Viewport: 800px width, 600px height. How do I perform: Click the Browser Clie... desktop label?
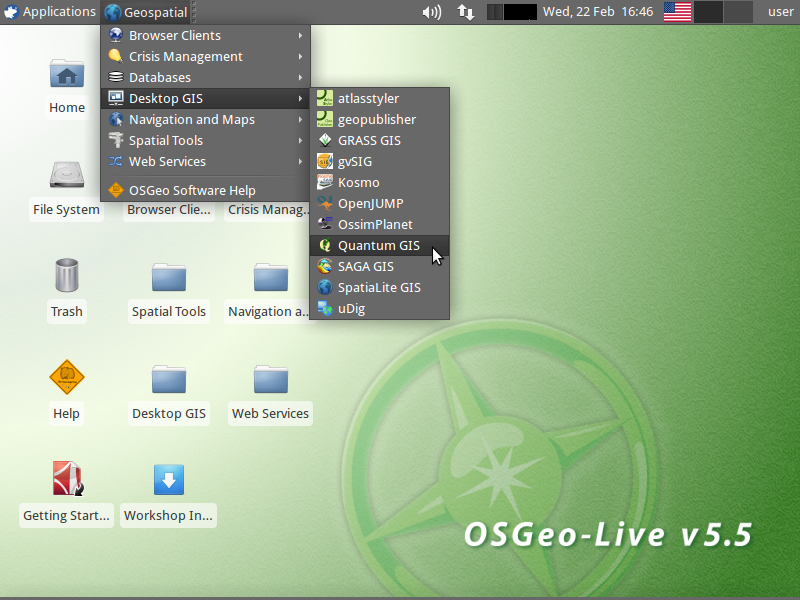[169, 209]
